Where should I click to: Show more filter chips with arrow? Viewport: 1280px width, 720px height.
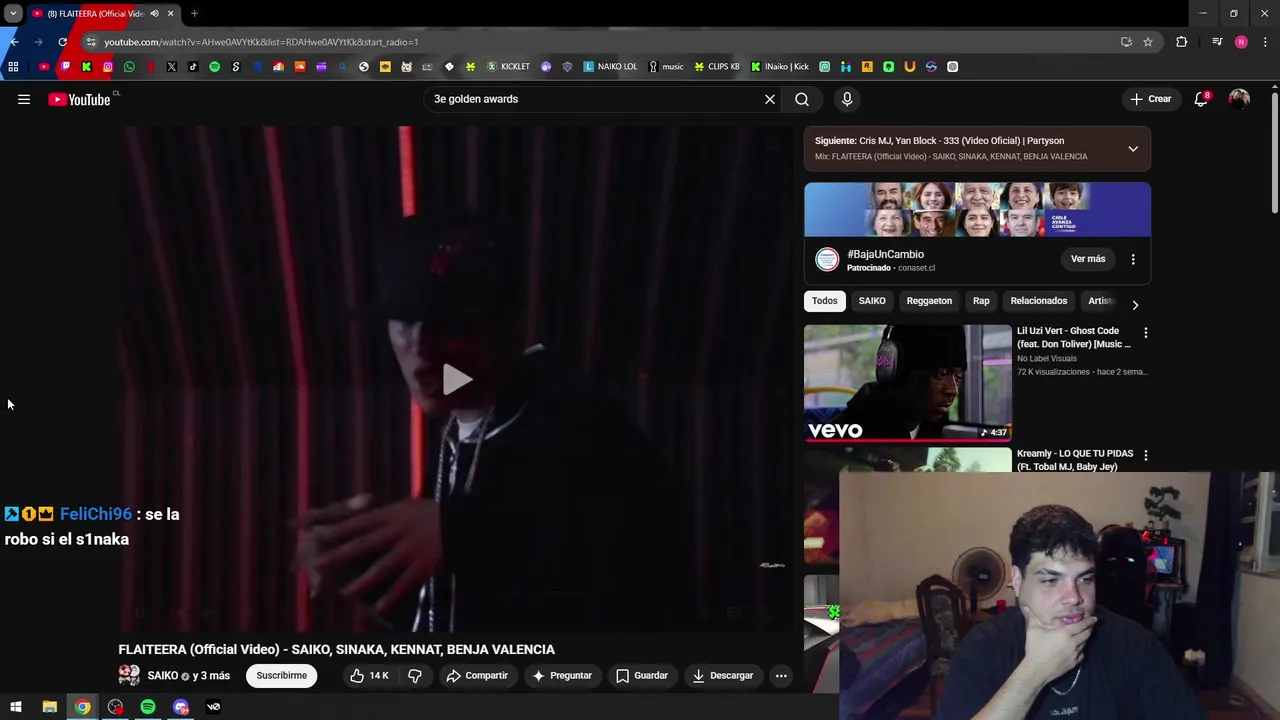click(x=1135, y=304)
